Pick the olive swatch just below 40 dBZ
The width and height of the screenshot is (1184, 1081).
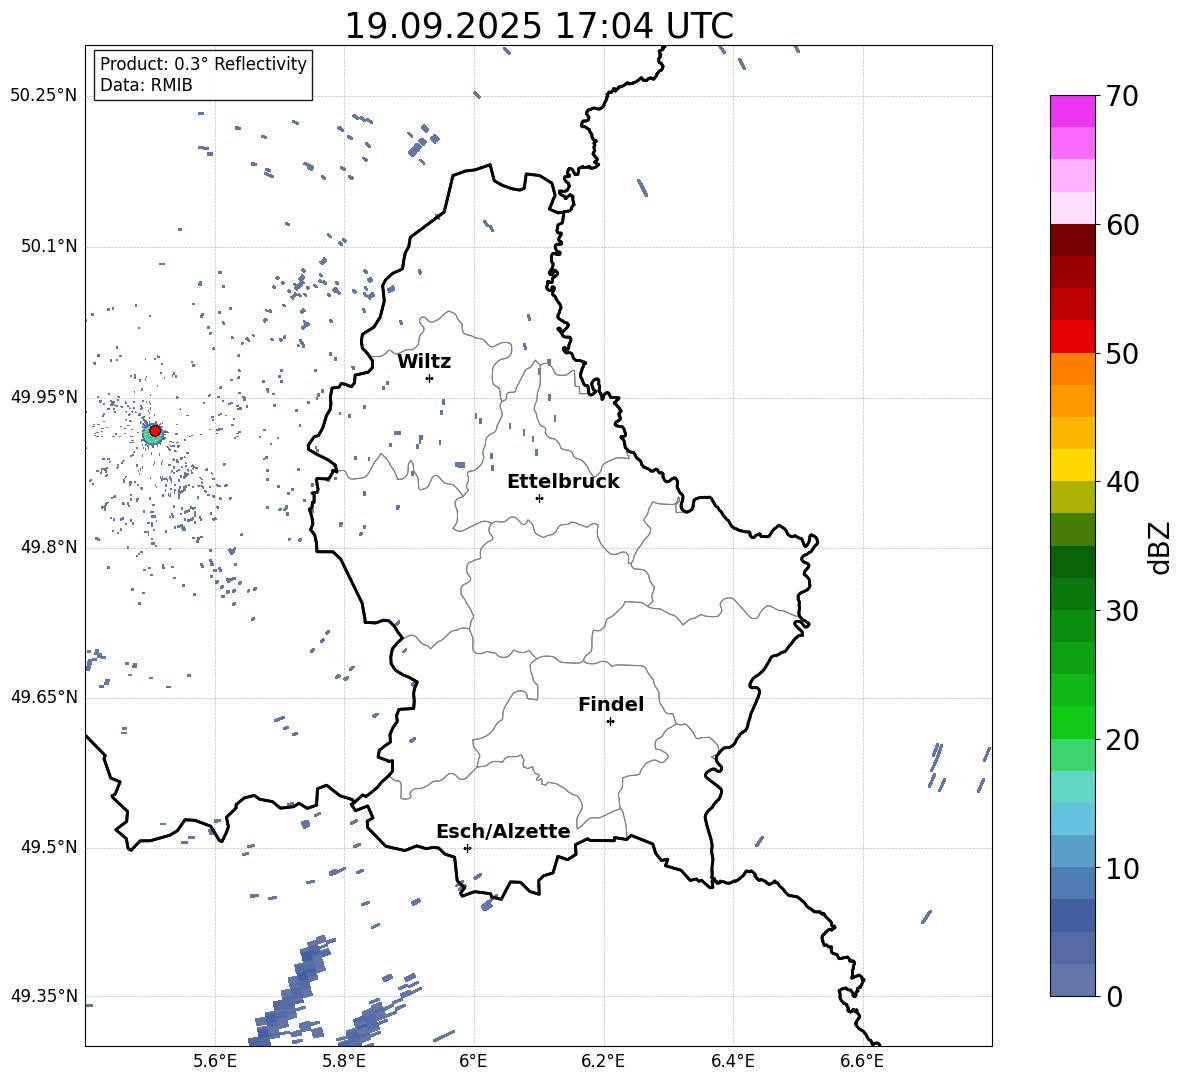tap(1073, 497)
